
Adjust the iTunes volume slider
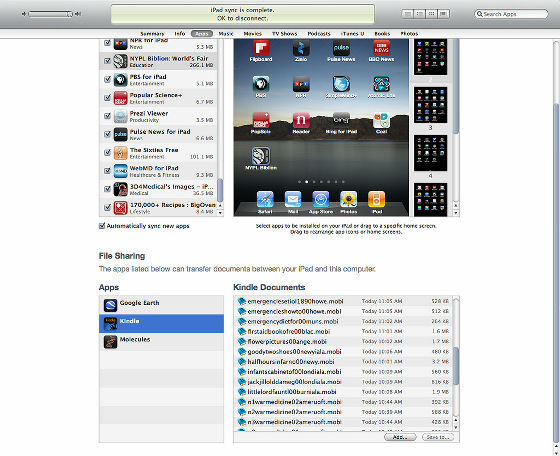tap(50, 14)
